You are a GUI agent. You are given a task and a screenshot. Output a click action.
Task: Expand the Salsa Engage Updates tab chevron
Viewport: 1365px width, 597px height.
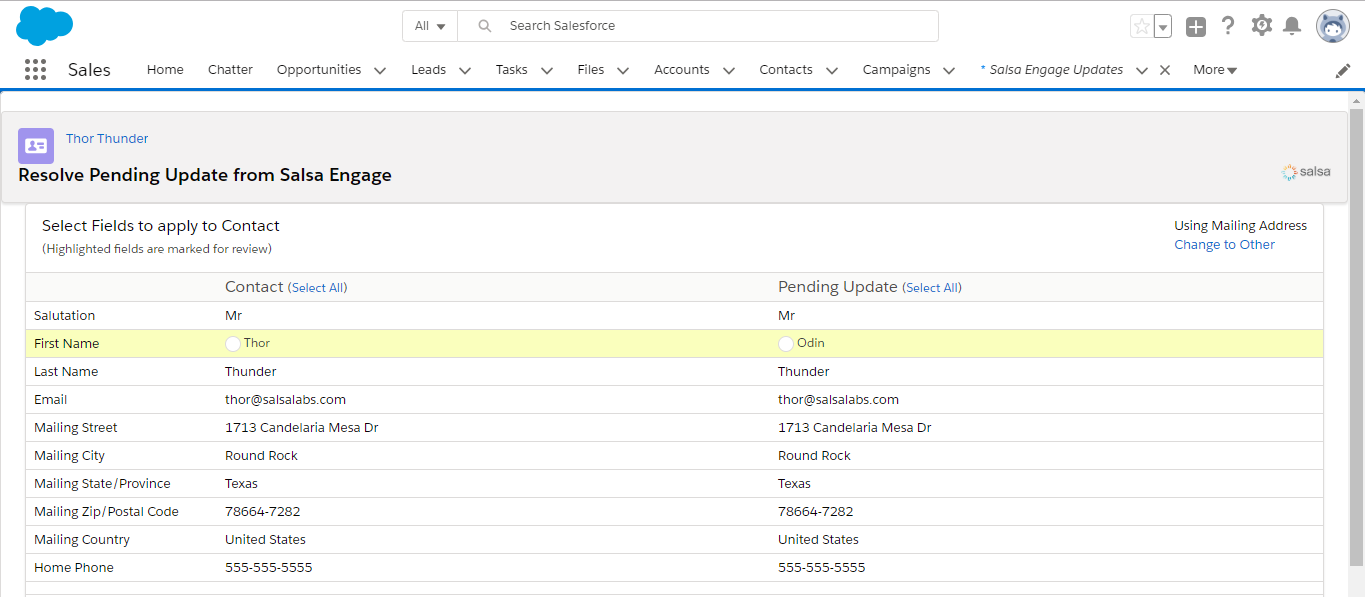1142,70
